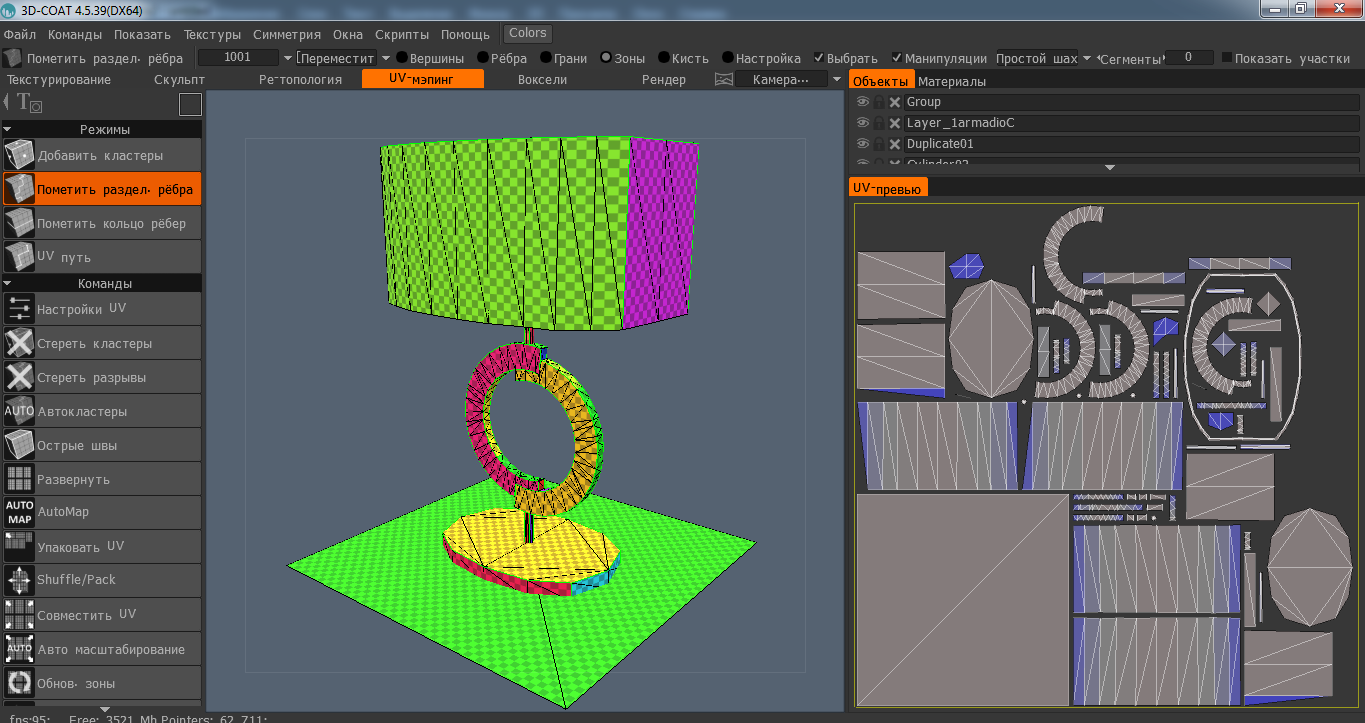Collapse the Режимы section

point(8,129)
